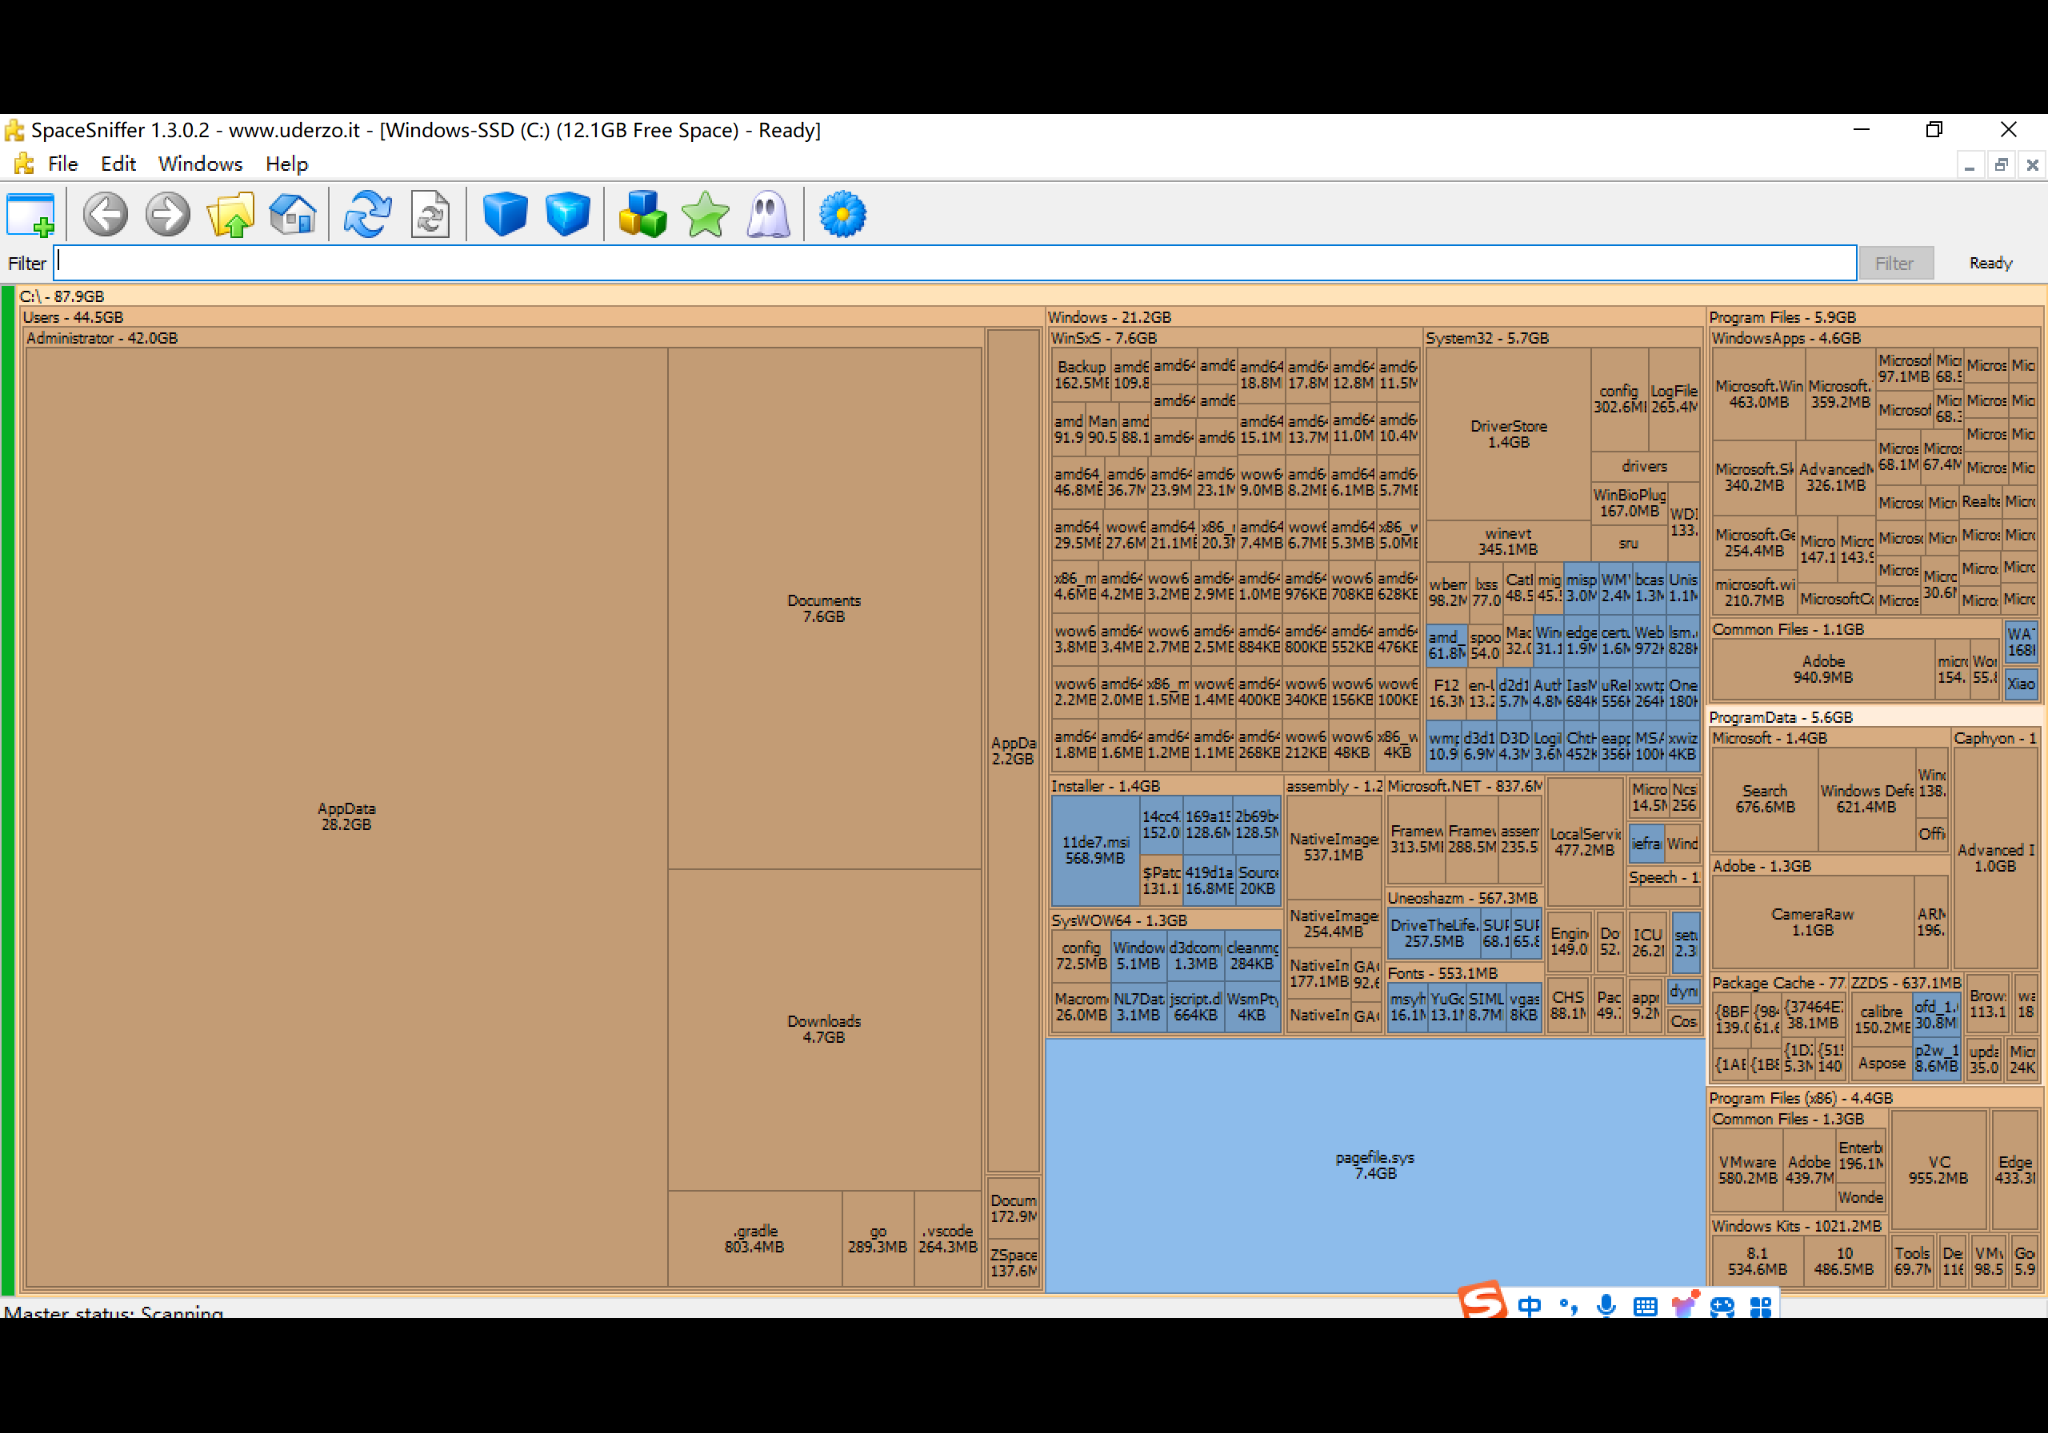The width and height of the screenshot is (2048, 1433).
Task: Click the LocalService 477.2MB block
Action: coord(1584,842)
